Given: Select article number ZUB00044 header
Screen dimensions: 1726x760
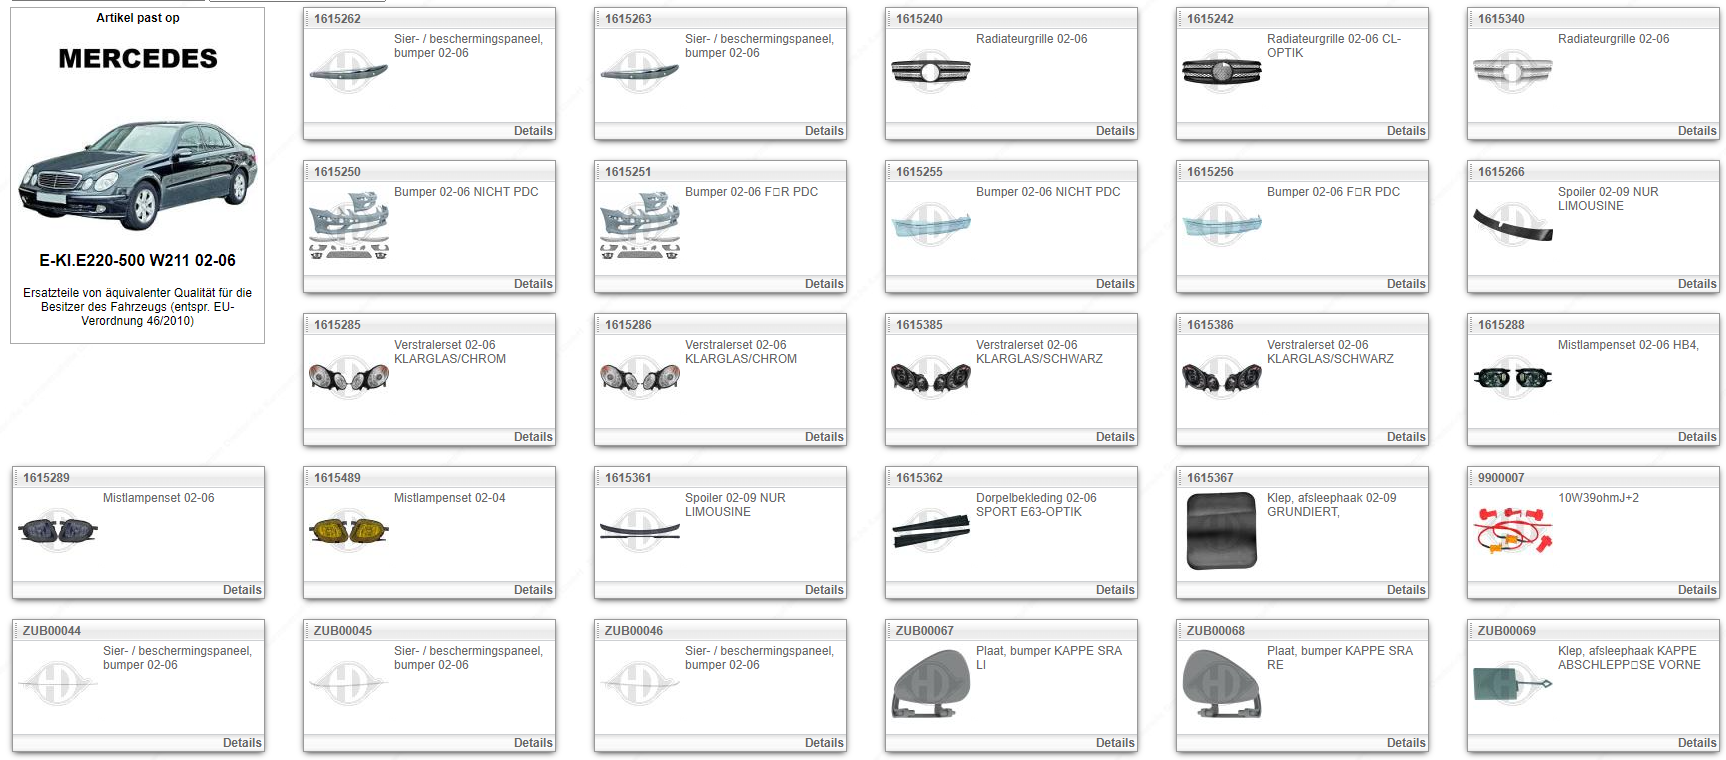Looking at the screenshot, I should (x=52, y=631).
